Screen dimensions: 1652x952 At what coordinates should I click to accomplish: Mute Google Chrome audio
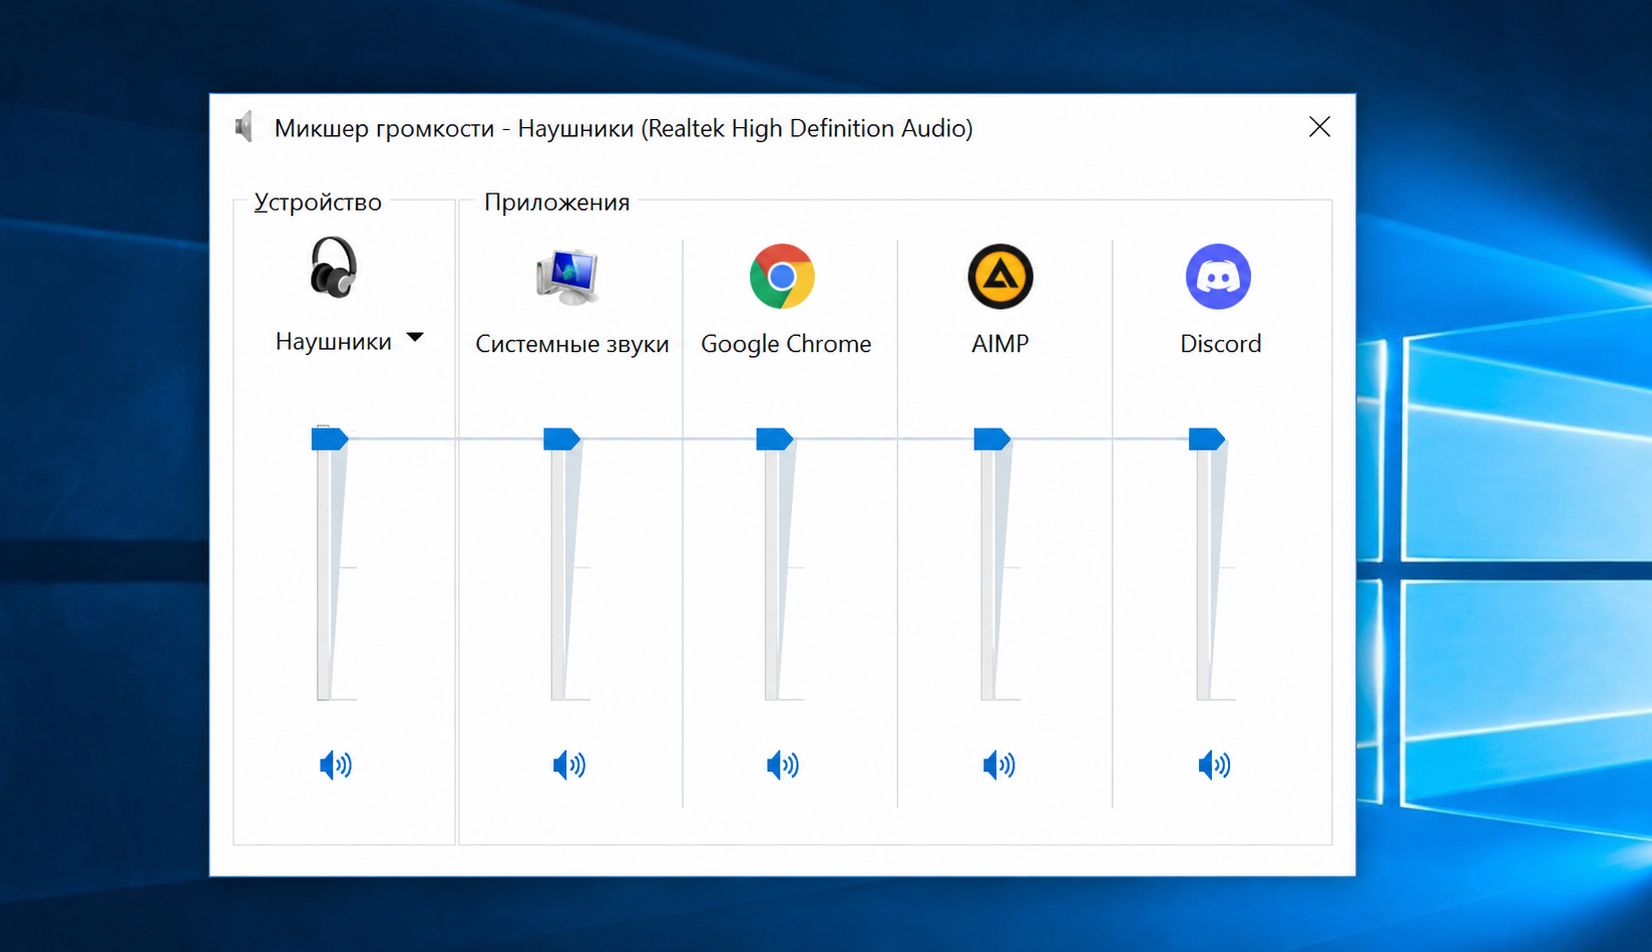783,765
